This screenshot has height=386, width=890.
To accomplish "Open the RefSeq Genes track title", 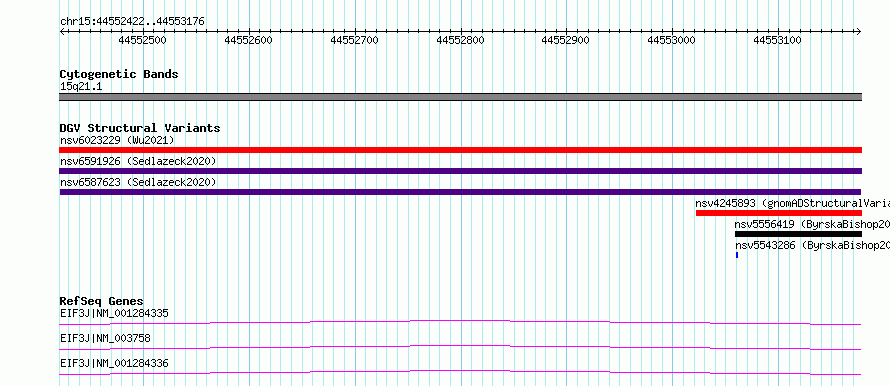I will click(x=102, y=301).
